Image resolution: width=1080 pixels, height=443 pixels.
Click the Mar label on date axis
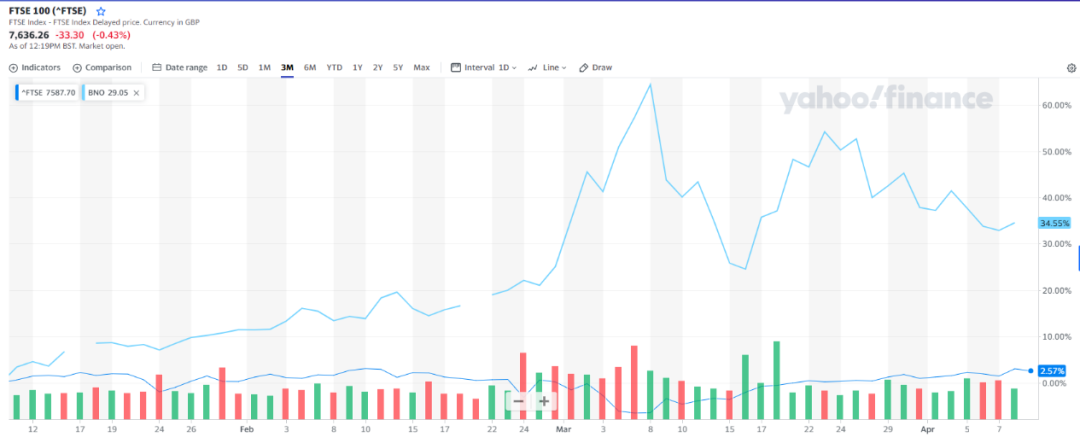563,429
